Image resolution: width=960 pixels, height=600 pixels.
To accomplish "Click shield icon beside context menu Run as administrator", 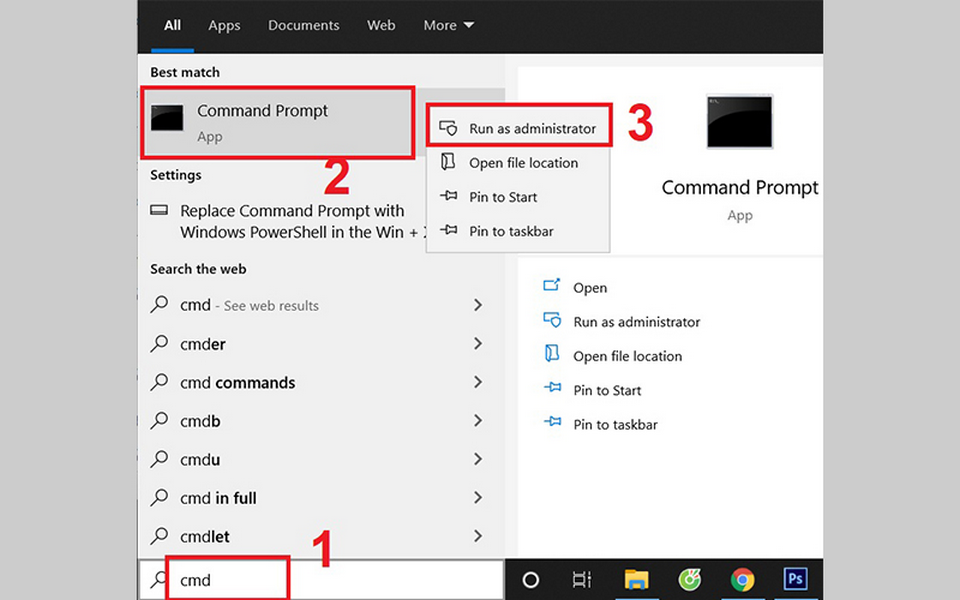I will click(448, 128).
